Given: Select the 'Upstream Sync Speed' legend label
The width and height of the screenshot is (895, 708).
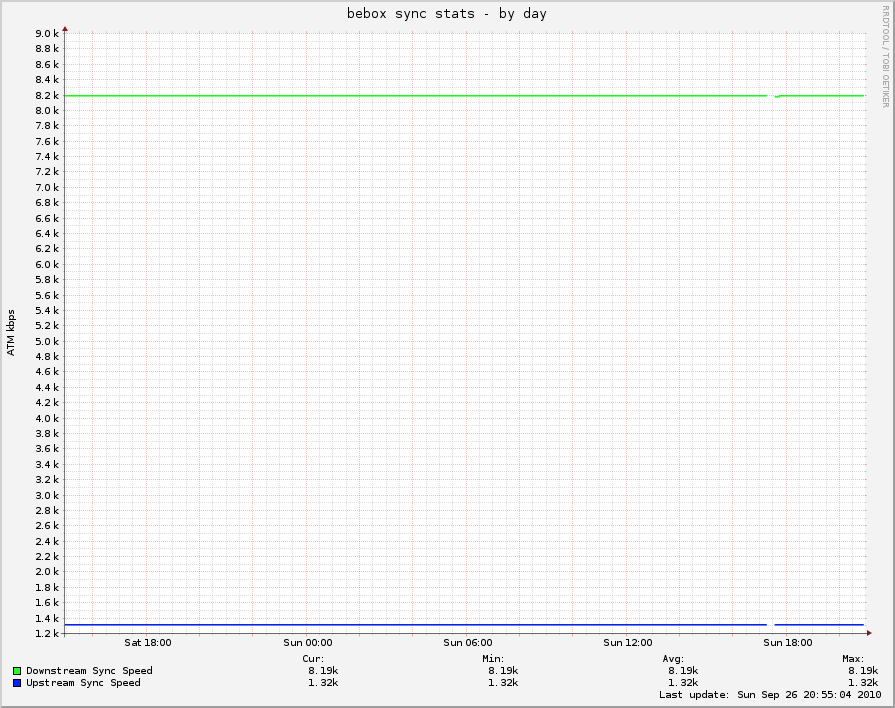Looking at the screenshot, I should [x=83, y=683].
